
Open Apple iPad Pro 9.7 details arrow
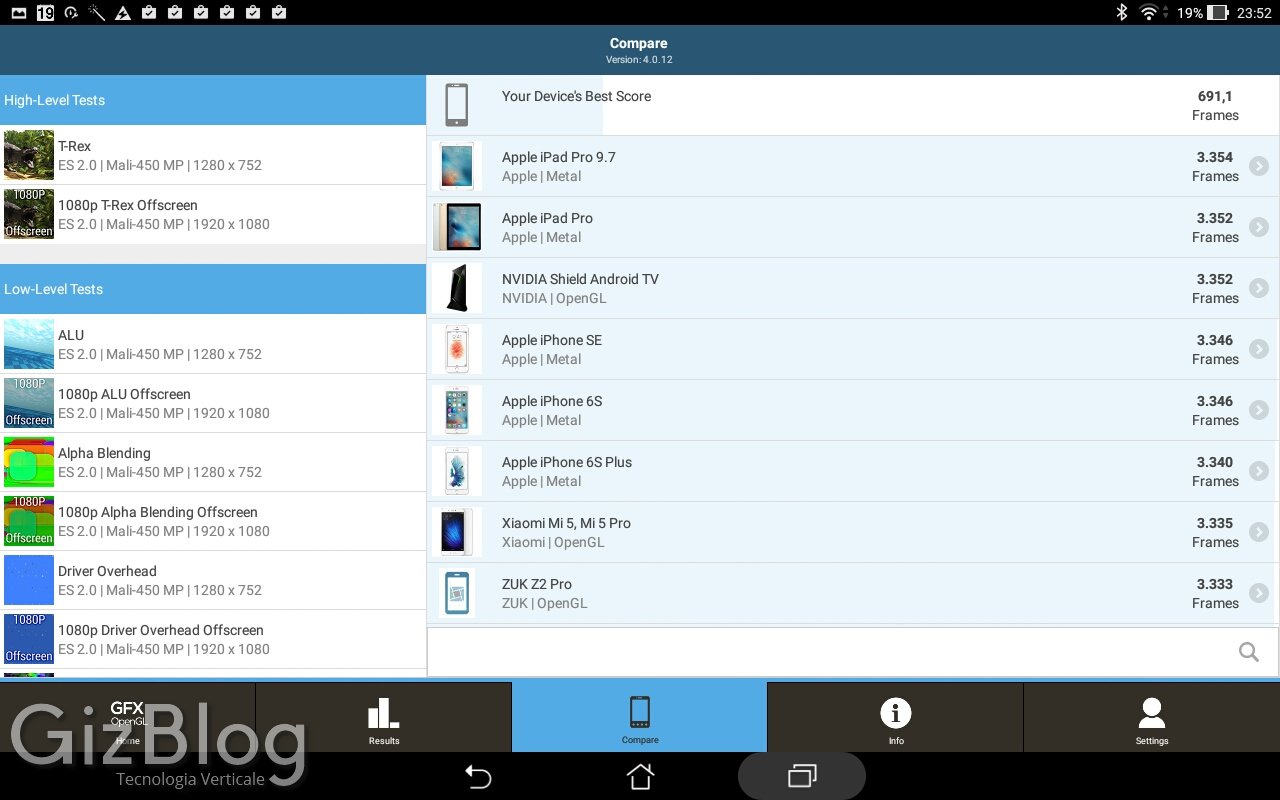pyautogui.click(x=1259, y=166)
